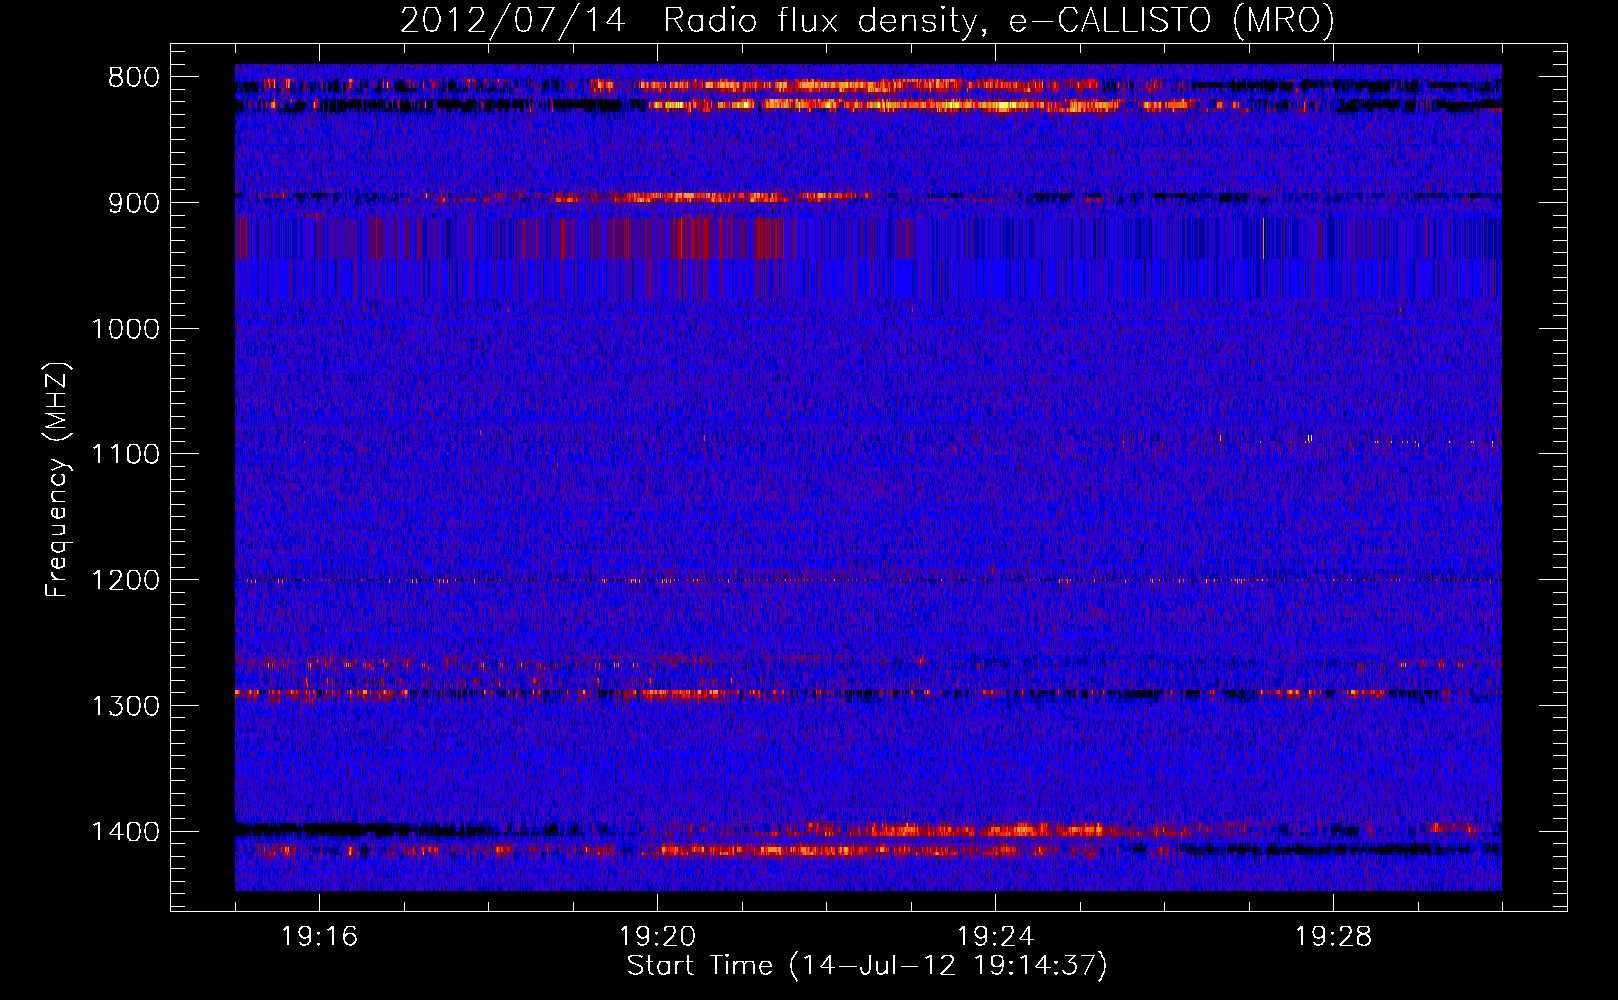Click the 800 frequency tick label
The width and height of the screenshot is (1618, 1000).
coord(134,78)
